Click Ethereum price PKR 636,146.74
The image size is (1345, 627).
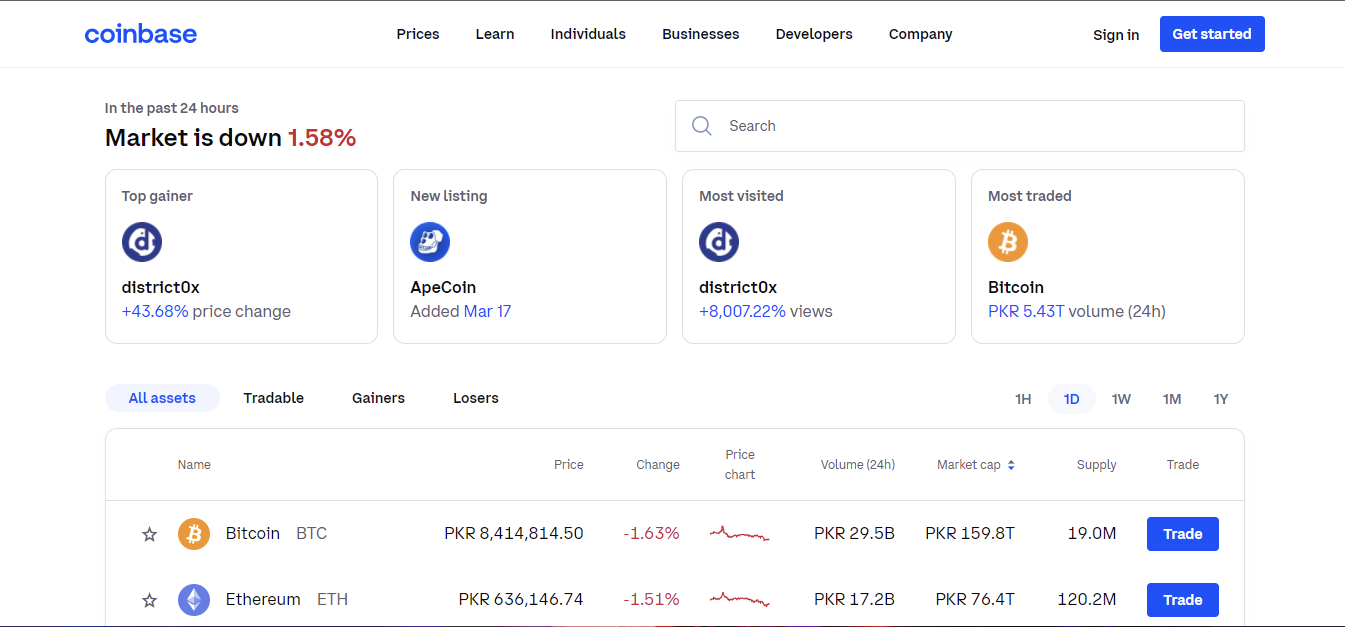(x=521, y=600)
